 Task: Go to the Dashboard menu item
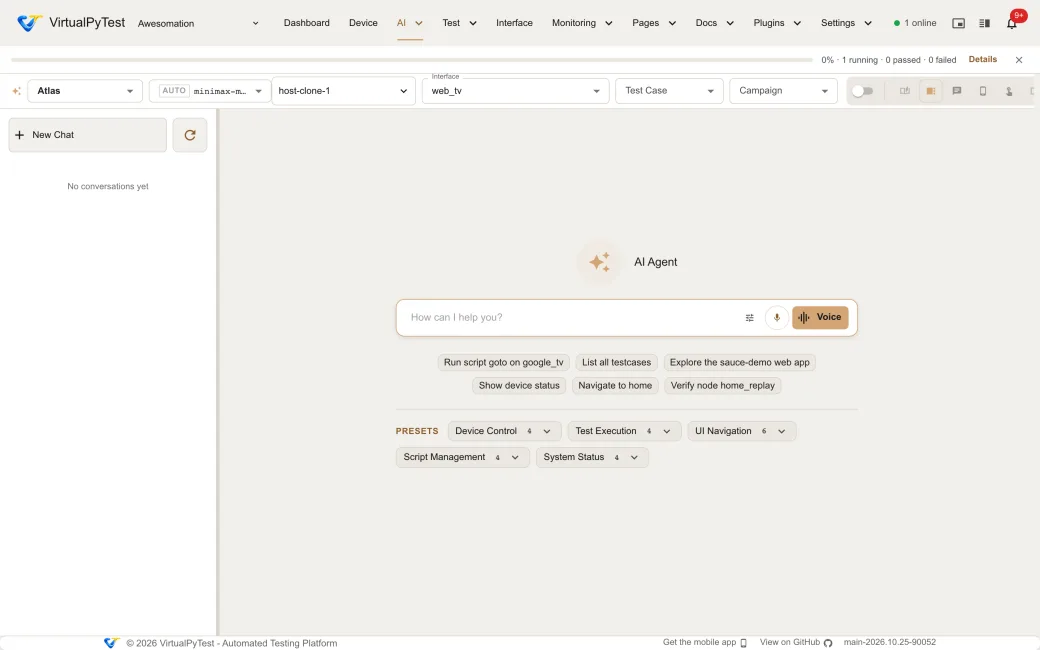[306, 23]
